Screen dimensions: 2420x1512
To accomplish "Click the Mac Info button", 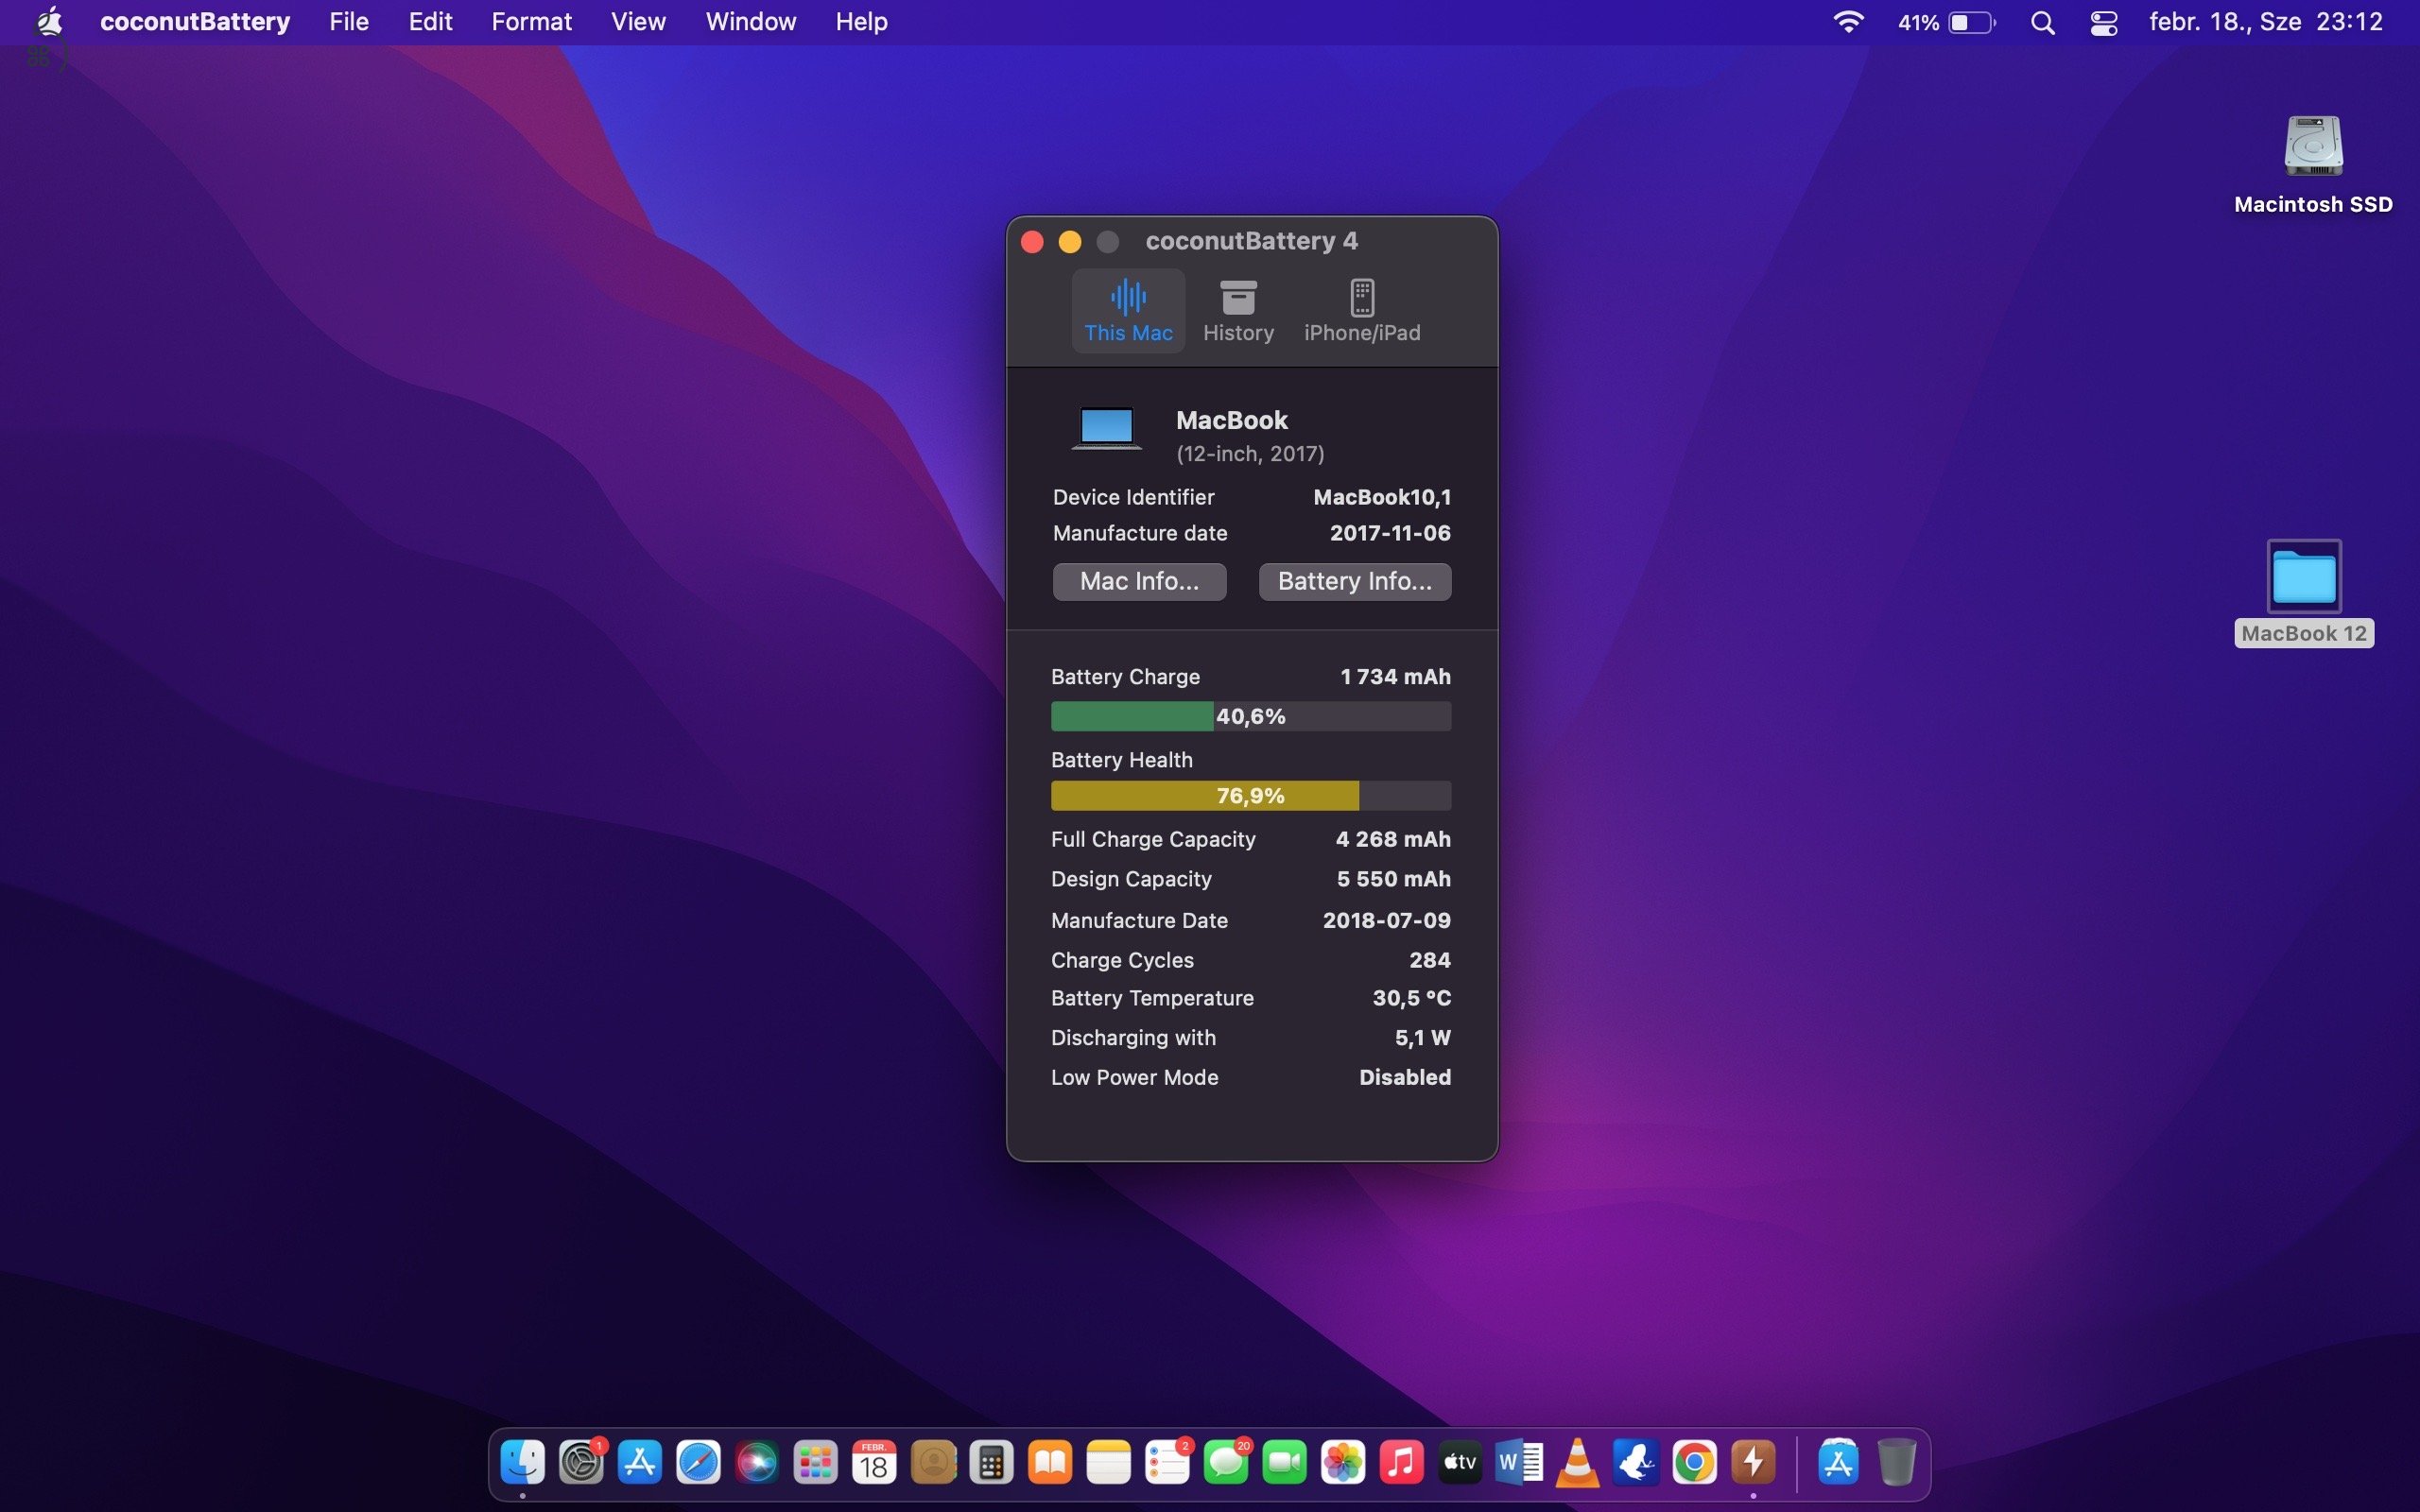I will (1139, 581).
